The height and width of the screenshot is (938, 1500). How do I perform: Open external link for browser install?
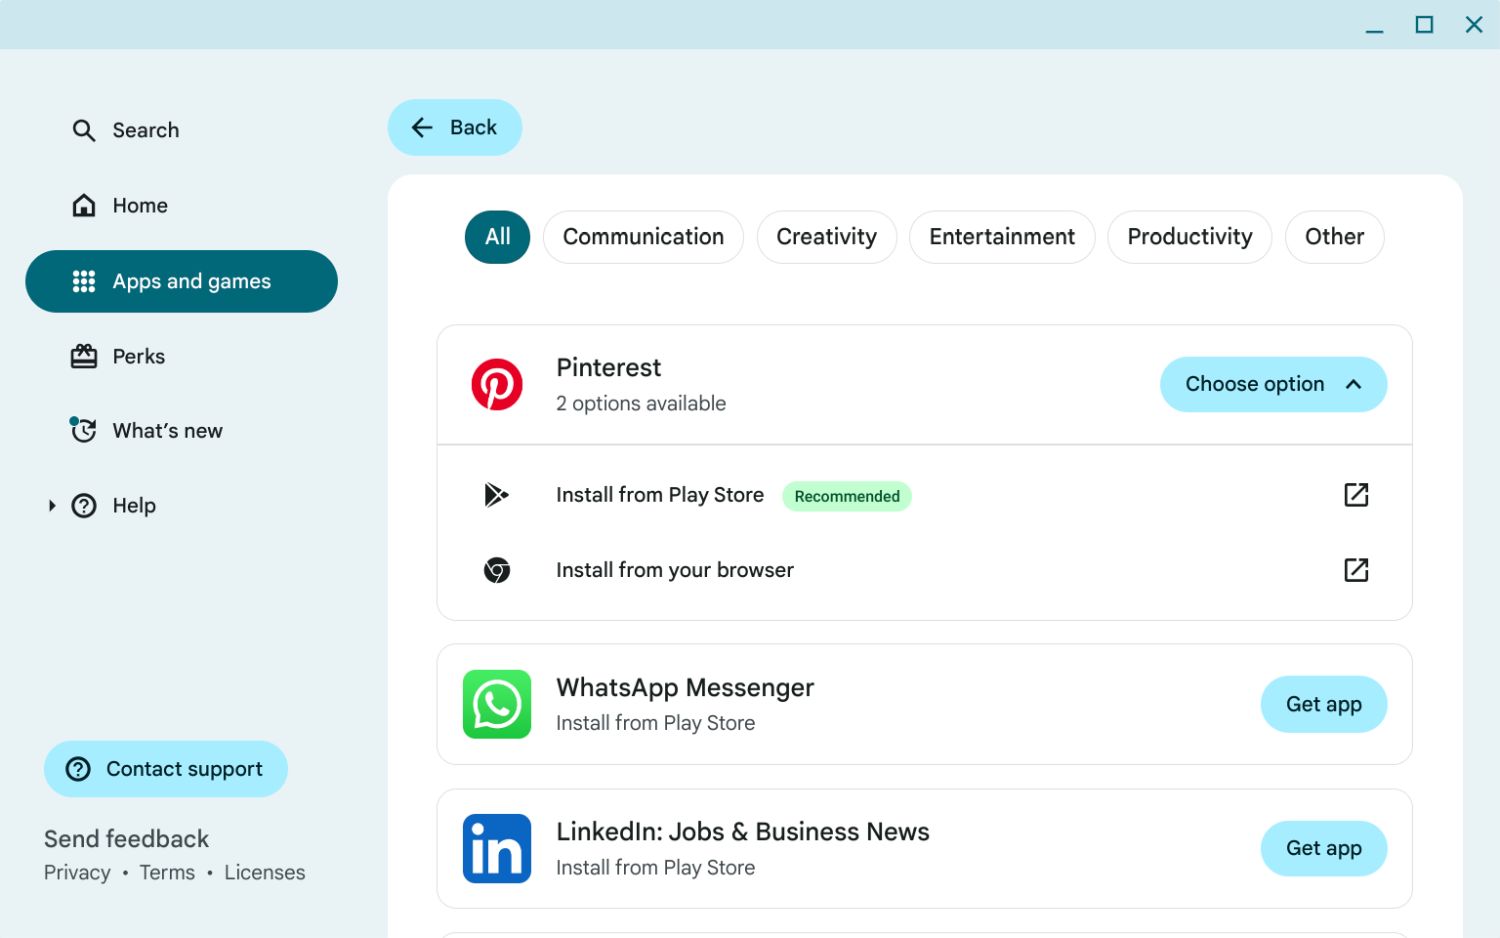1356,570
